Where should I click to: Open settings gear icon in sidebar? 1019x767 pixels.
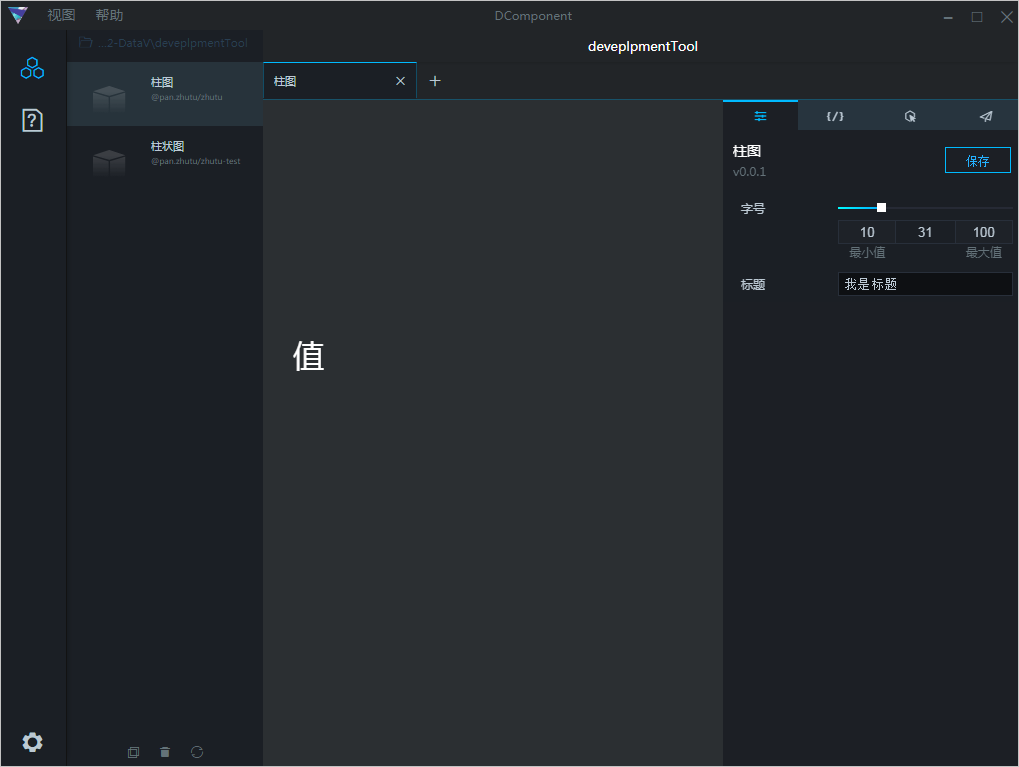coord(32,742)
